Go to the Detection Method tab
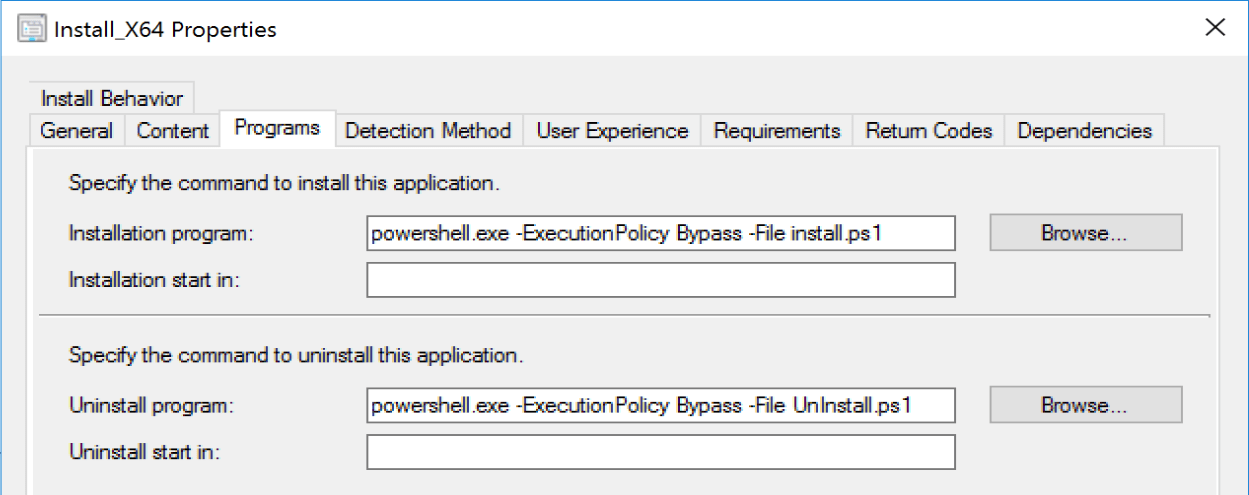The image size is (1249, 495). tap(427, 131)
